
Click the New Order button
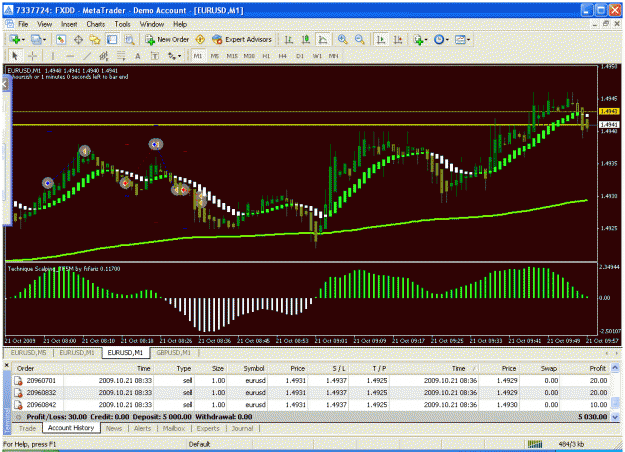(x=167, y=39)
